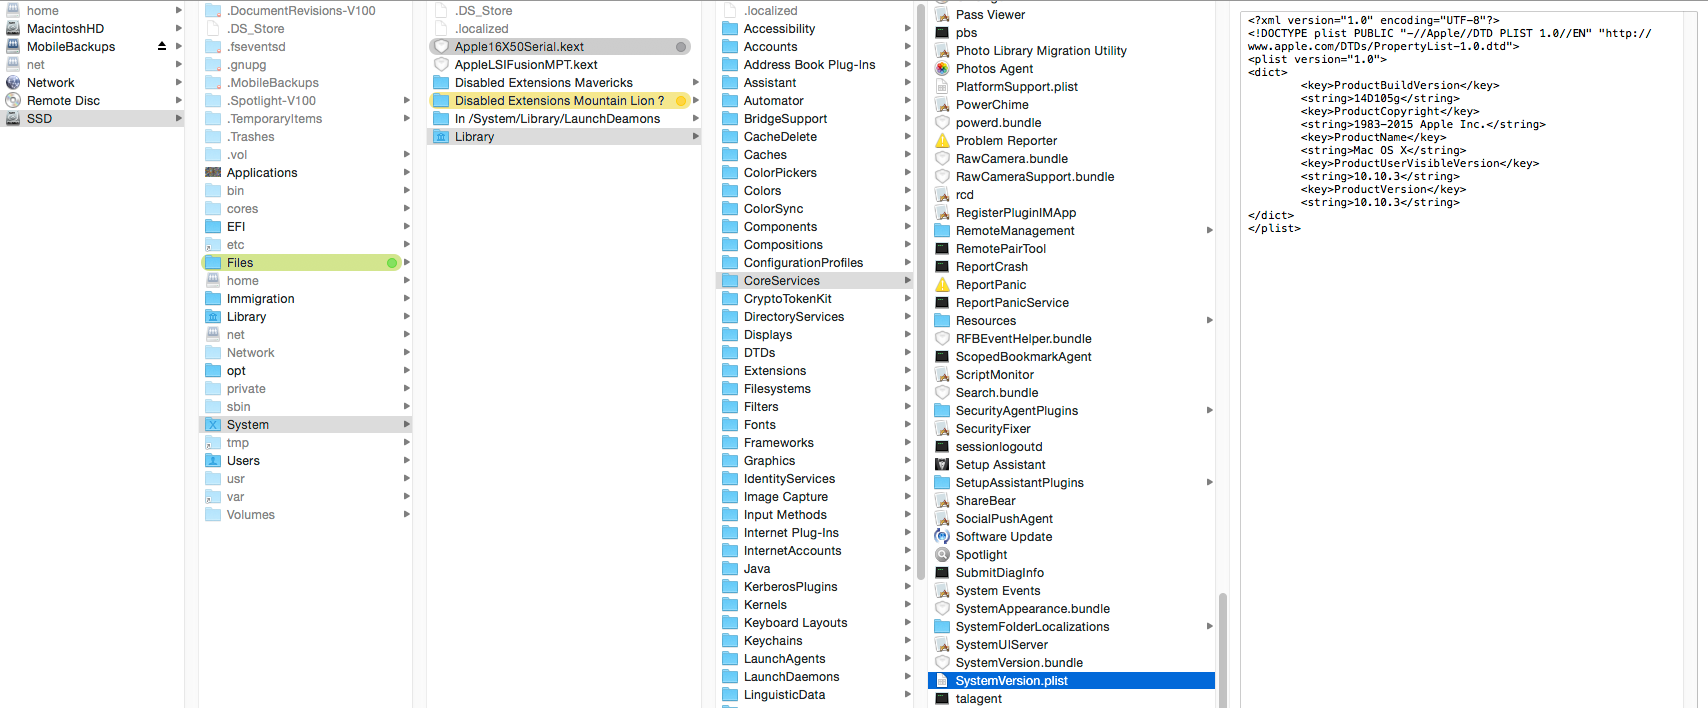Click the Pass Viewer app icon

click(942, 15)
